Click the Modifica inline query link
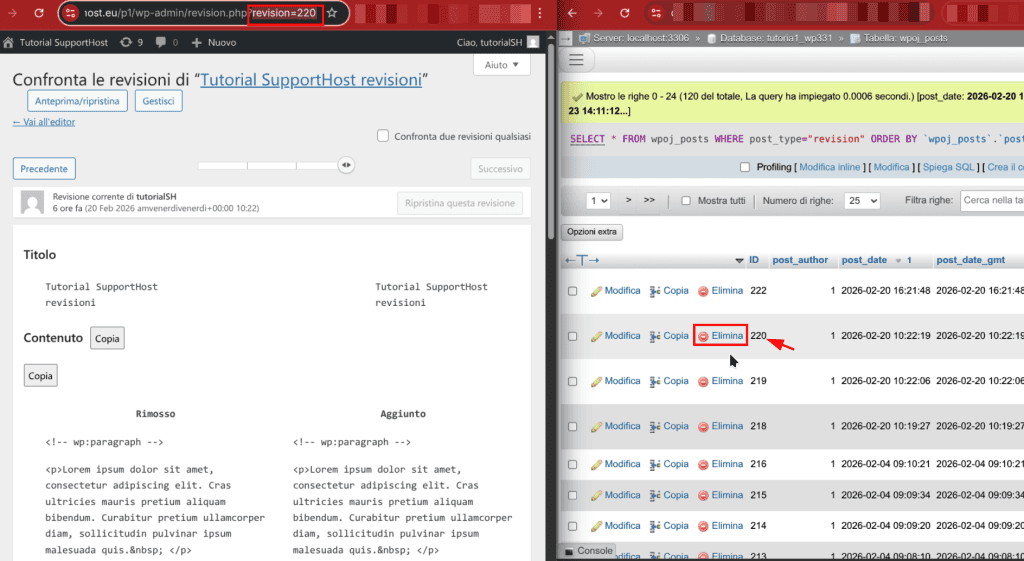This screenshot has width=1024, height=561. pyautogui.click(x=829, y=167)
